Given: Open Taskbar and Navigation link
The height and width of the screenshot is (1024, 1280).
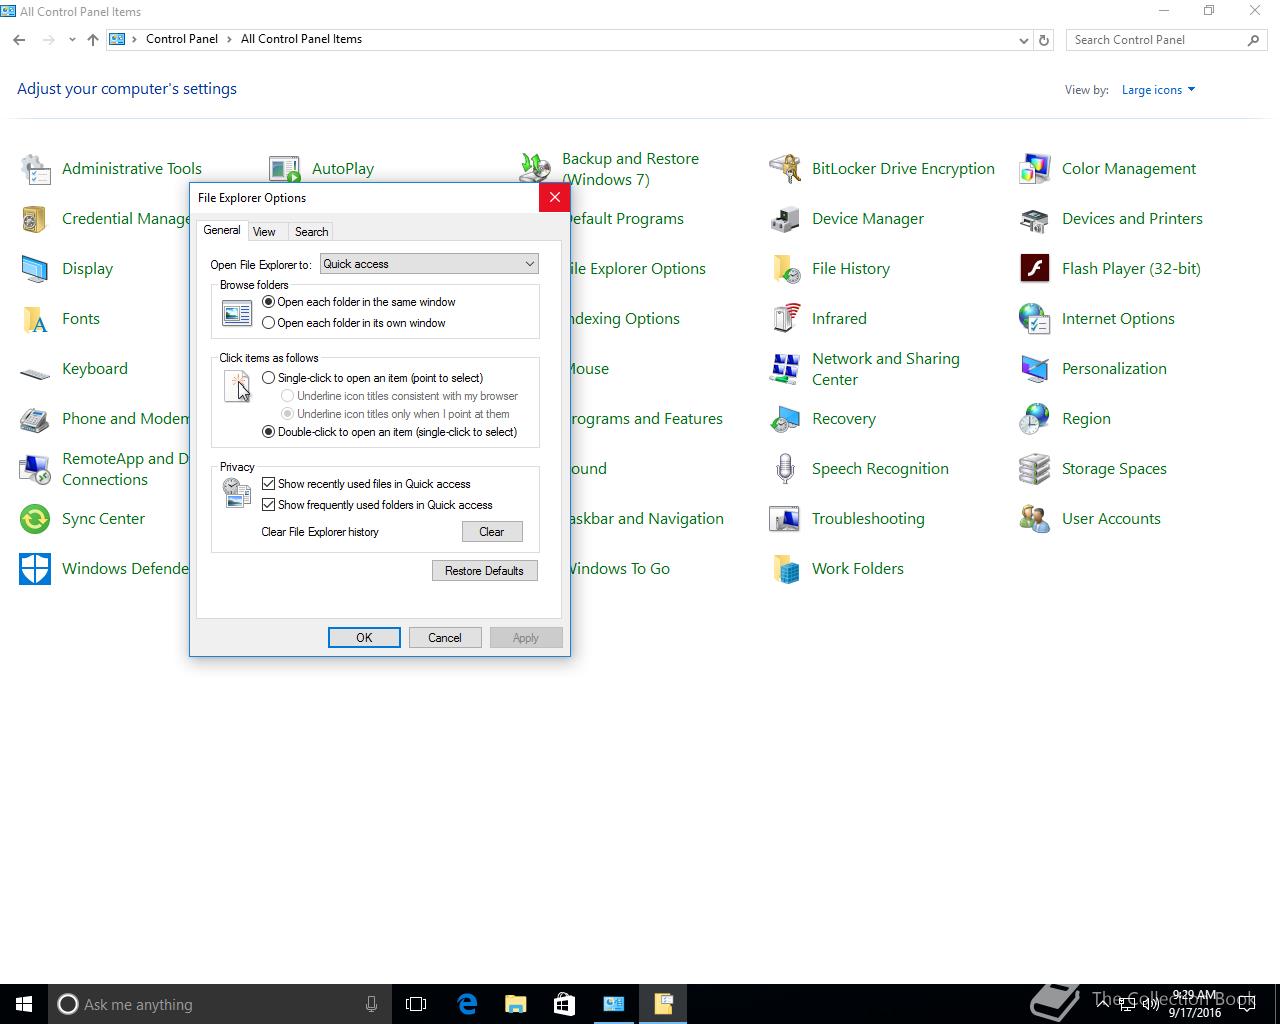Looking at the screenshot, I should point(647,519).
